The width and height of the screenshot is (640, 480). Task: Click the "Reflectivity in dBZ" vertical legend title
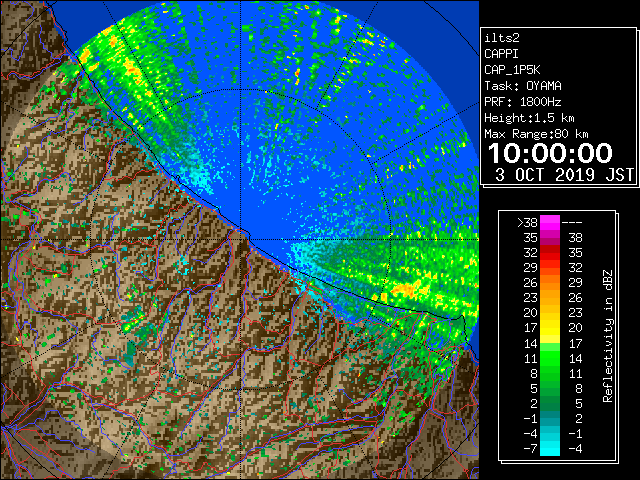pos(608,336)
